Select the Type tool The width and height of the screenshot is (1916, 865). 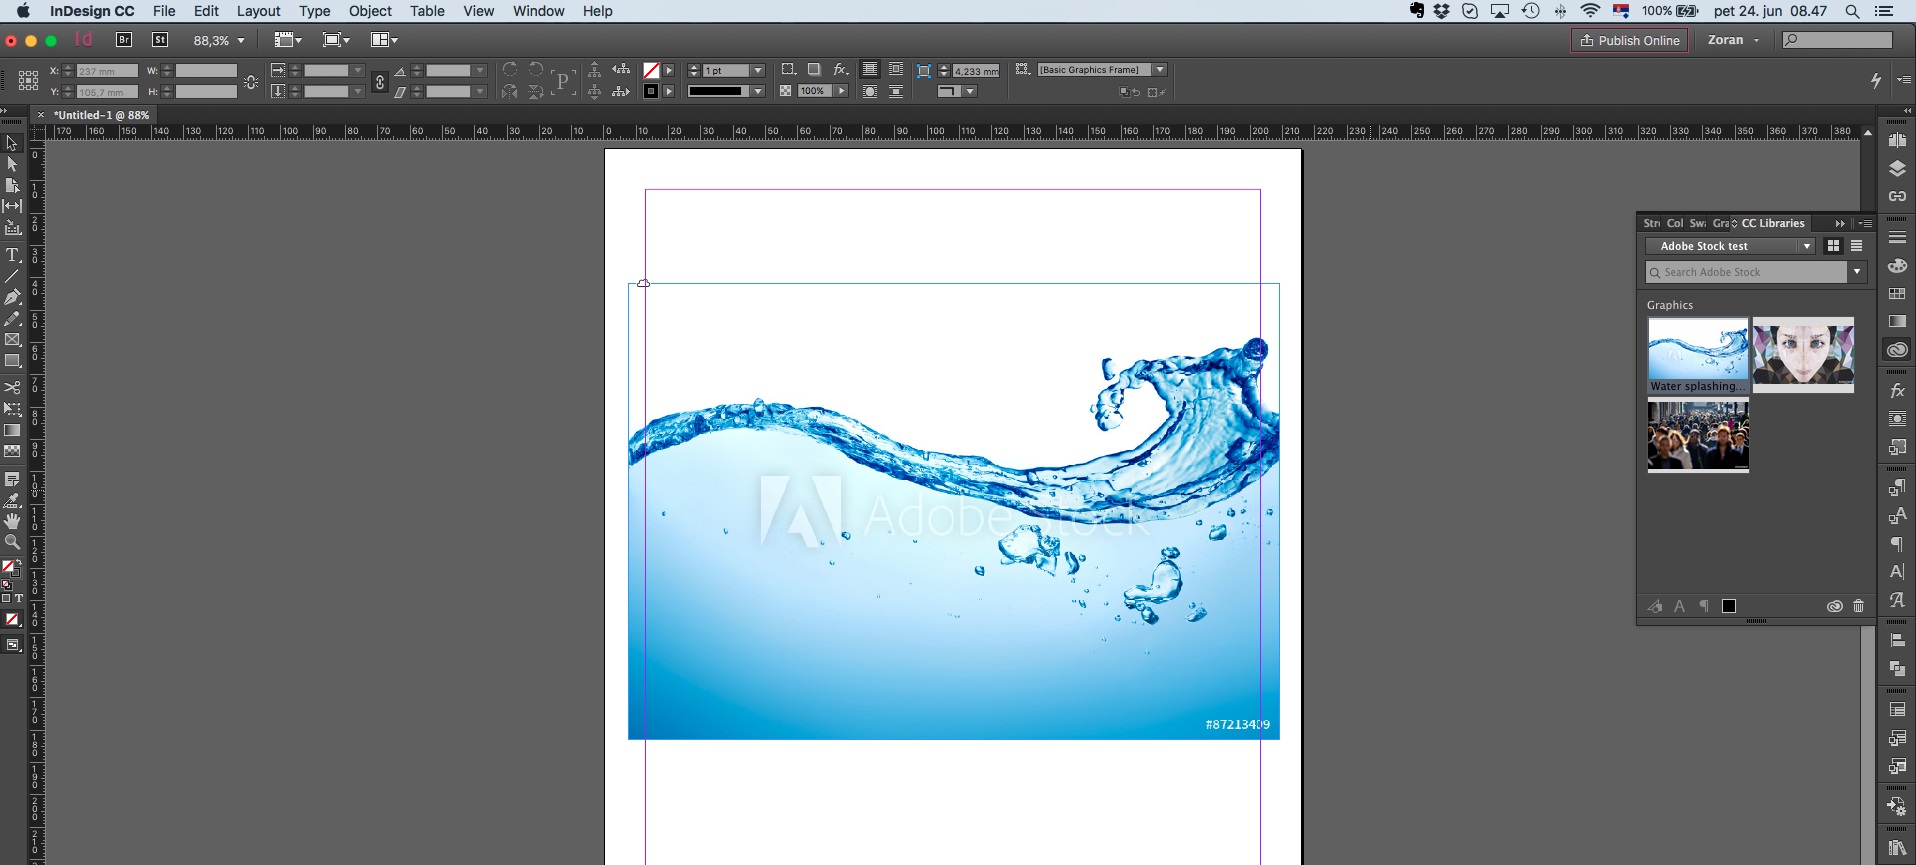point(12,255)
